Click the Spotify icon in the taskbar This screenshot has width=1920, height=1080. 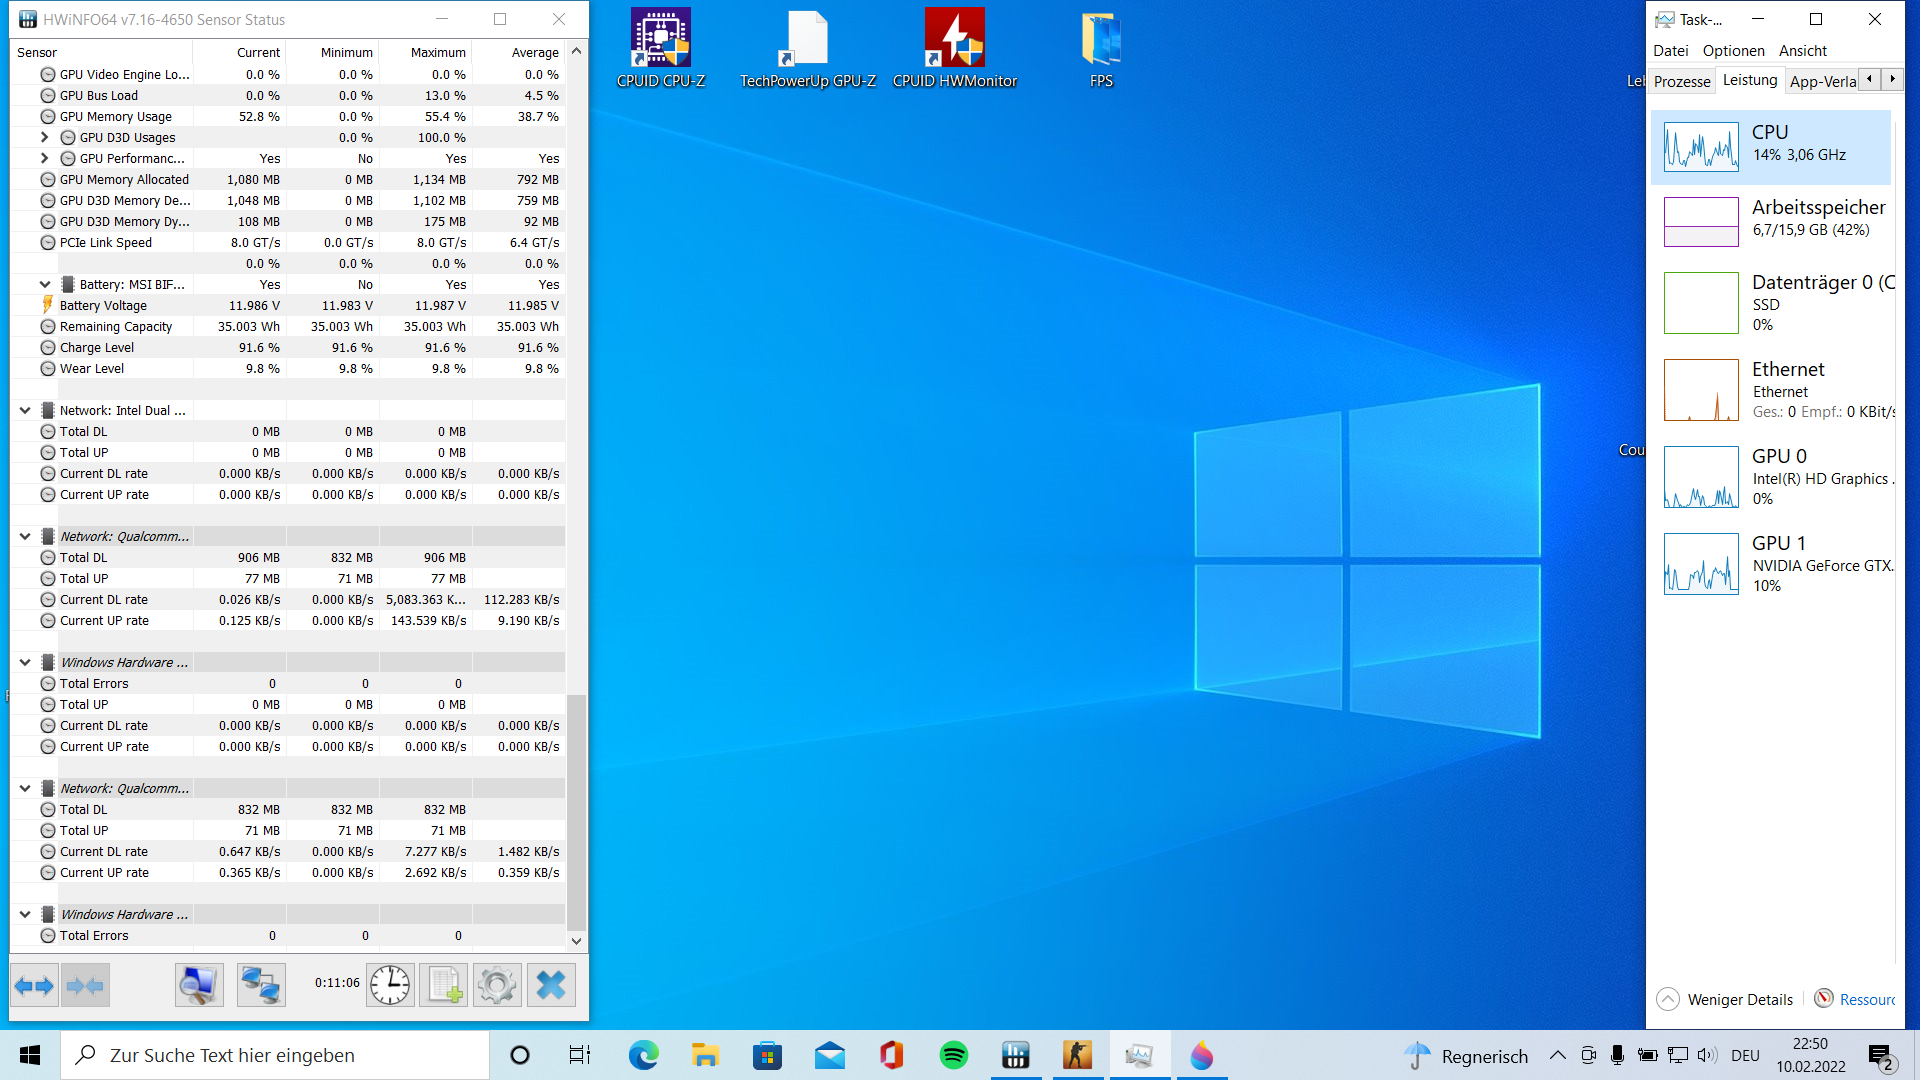[953, 1055]
